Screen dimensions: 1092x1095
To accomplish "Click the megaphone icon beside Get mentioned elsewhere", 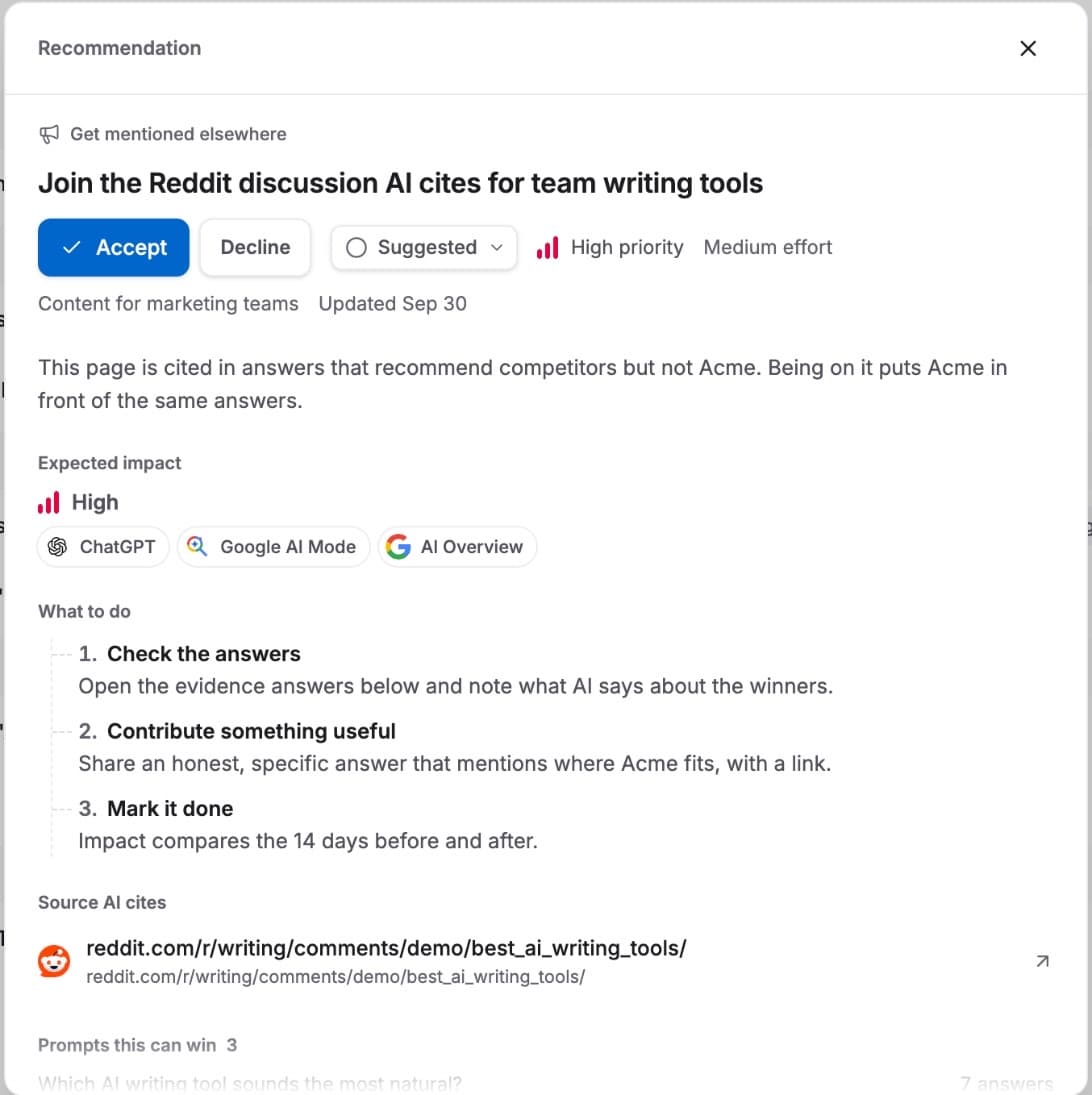I will 49,134.
